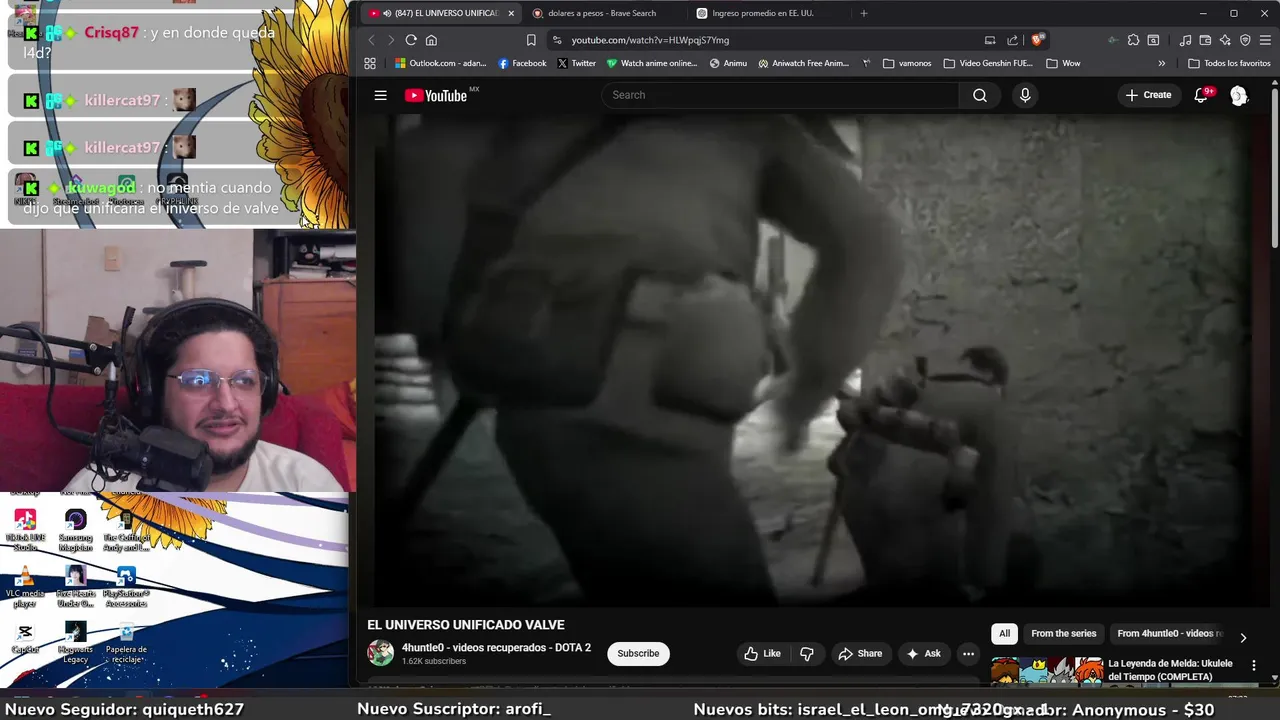Switch to dolares a pesos Brave Search tab
The width and height of the screenshot is (1280, 720).
pyautogui.click(x=603, y=13)
